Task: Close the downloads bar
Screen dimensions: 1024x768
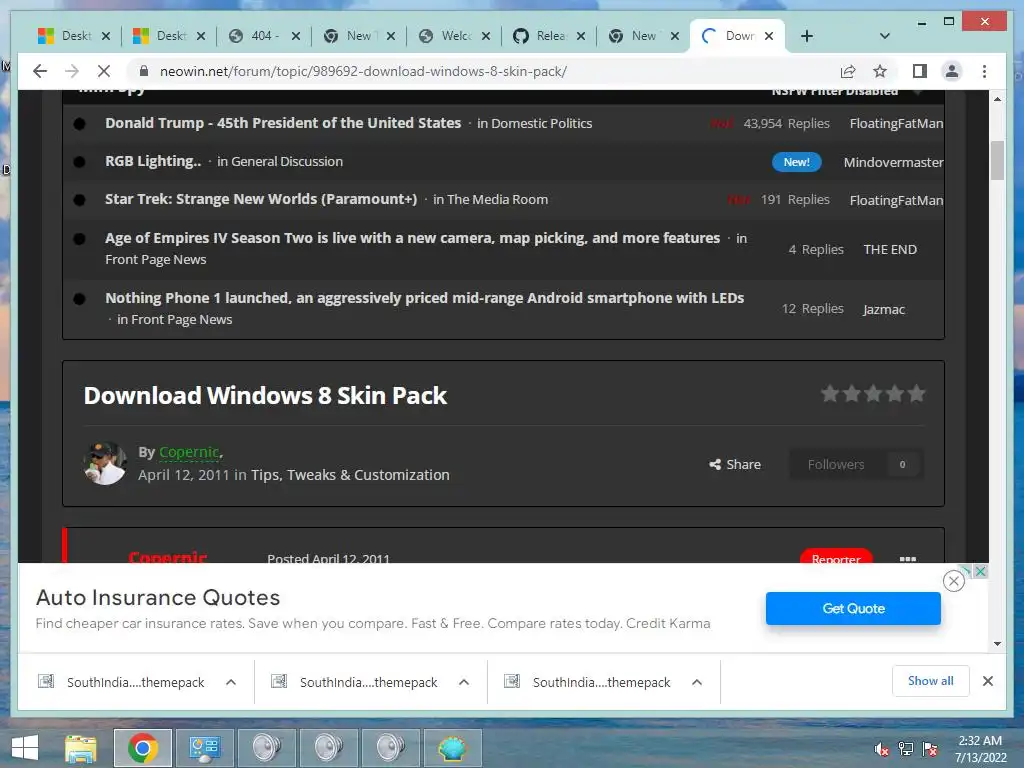Action: [x=988, y=681]
